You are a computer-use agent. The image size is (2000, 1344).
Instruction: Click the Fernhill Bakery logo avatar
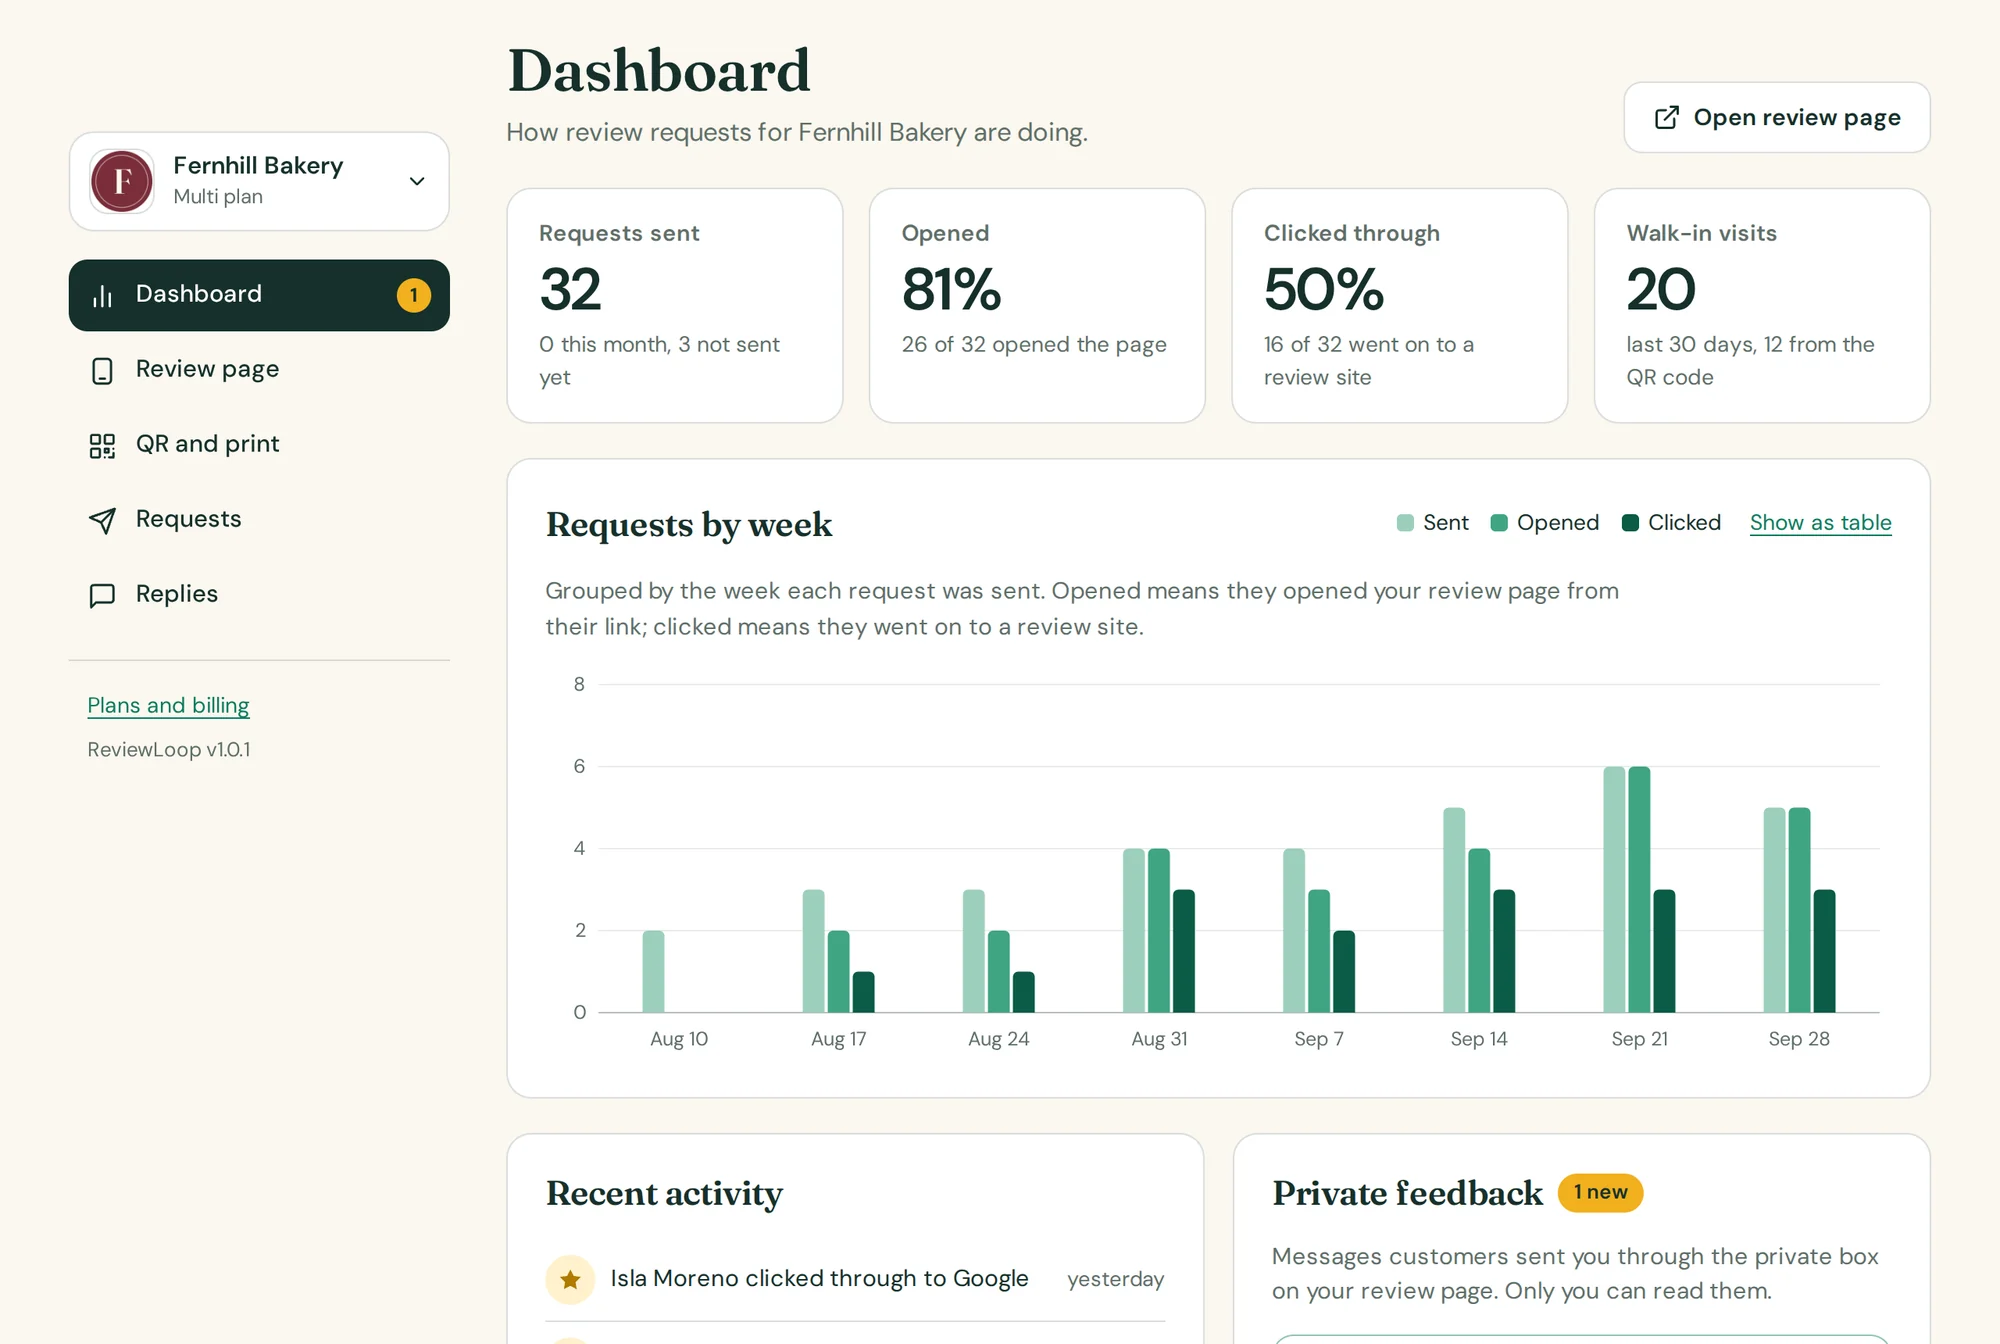tap(122, 181)
